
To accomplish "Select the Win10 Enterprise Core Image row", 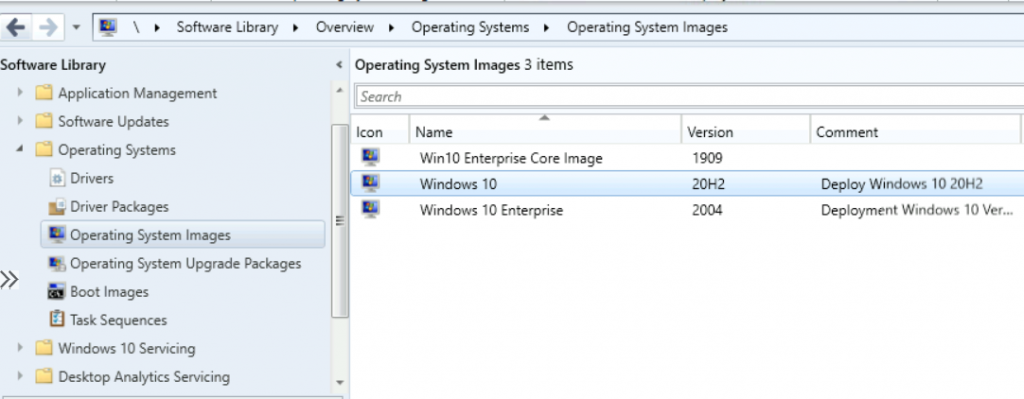I will 687,158.
